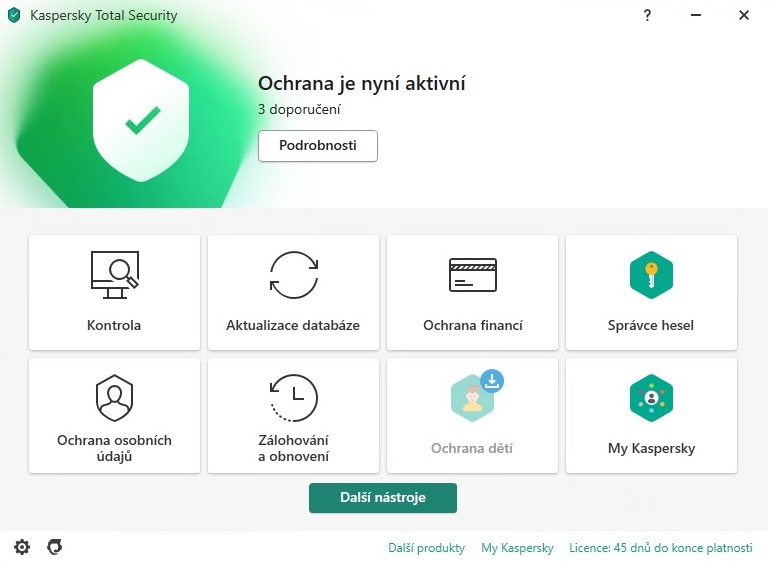Select the Ochrana osobních údajů label
This screenshot has height=572, width=775.
114,448
